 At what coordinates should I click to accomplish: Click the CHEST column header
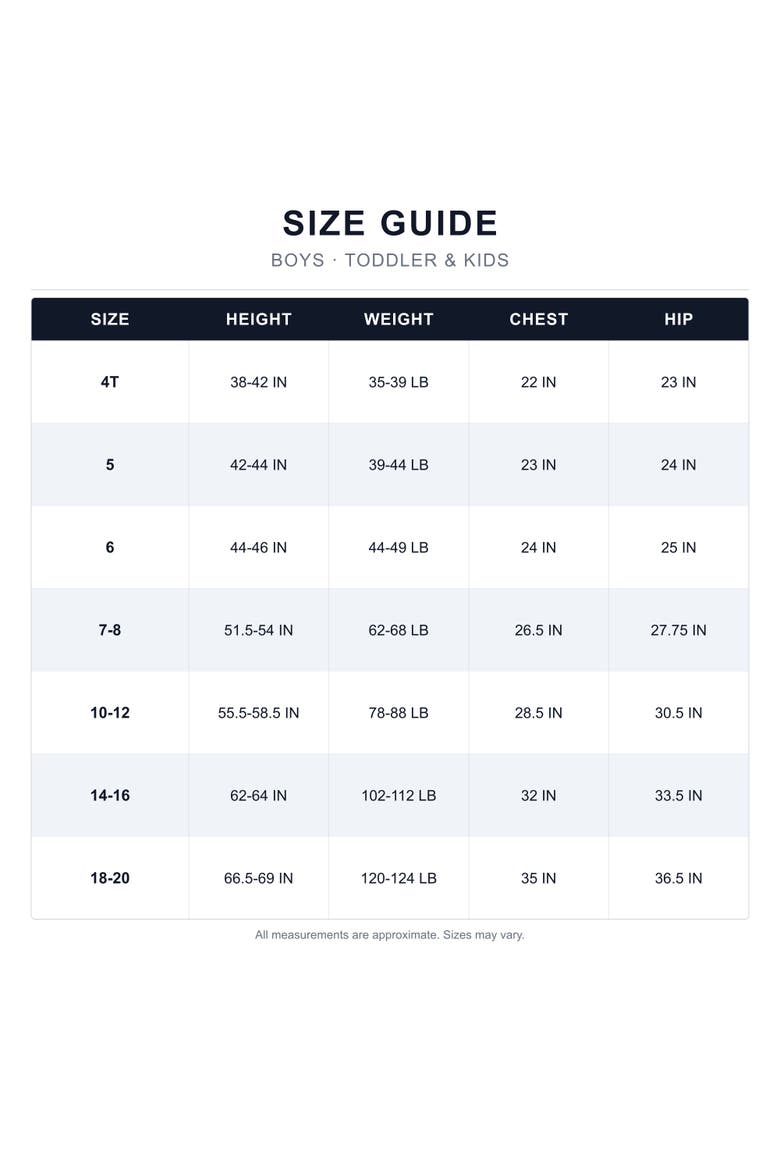[x=538, y=319]
